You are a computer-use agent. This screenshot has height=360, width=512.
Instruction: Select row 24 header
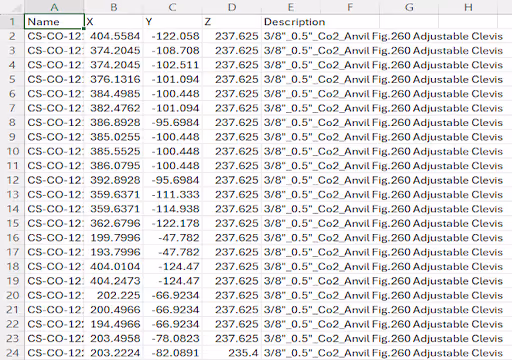12,353
